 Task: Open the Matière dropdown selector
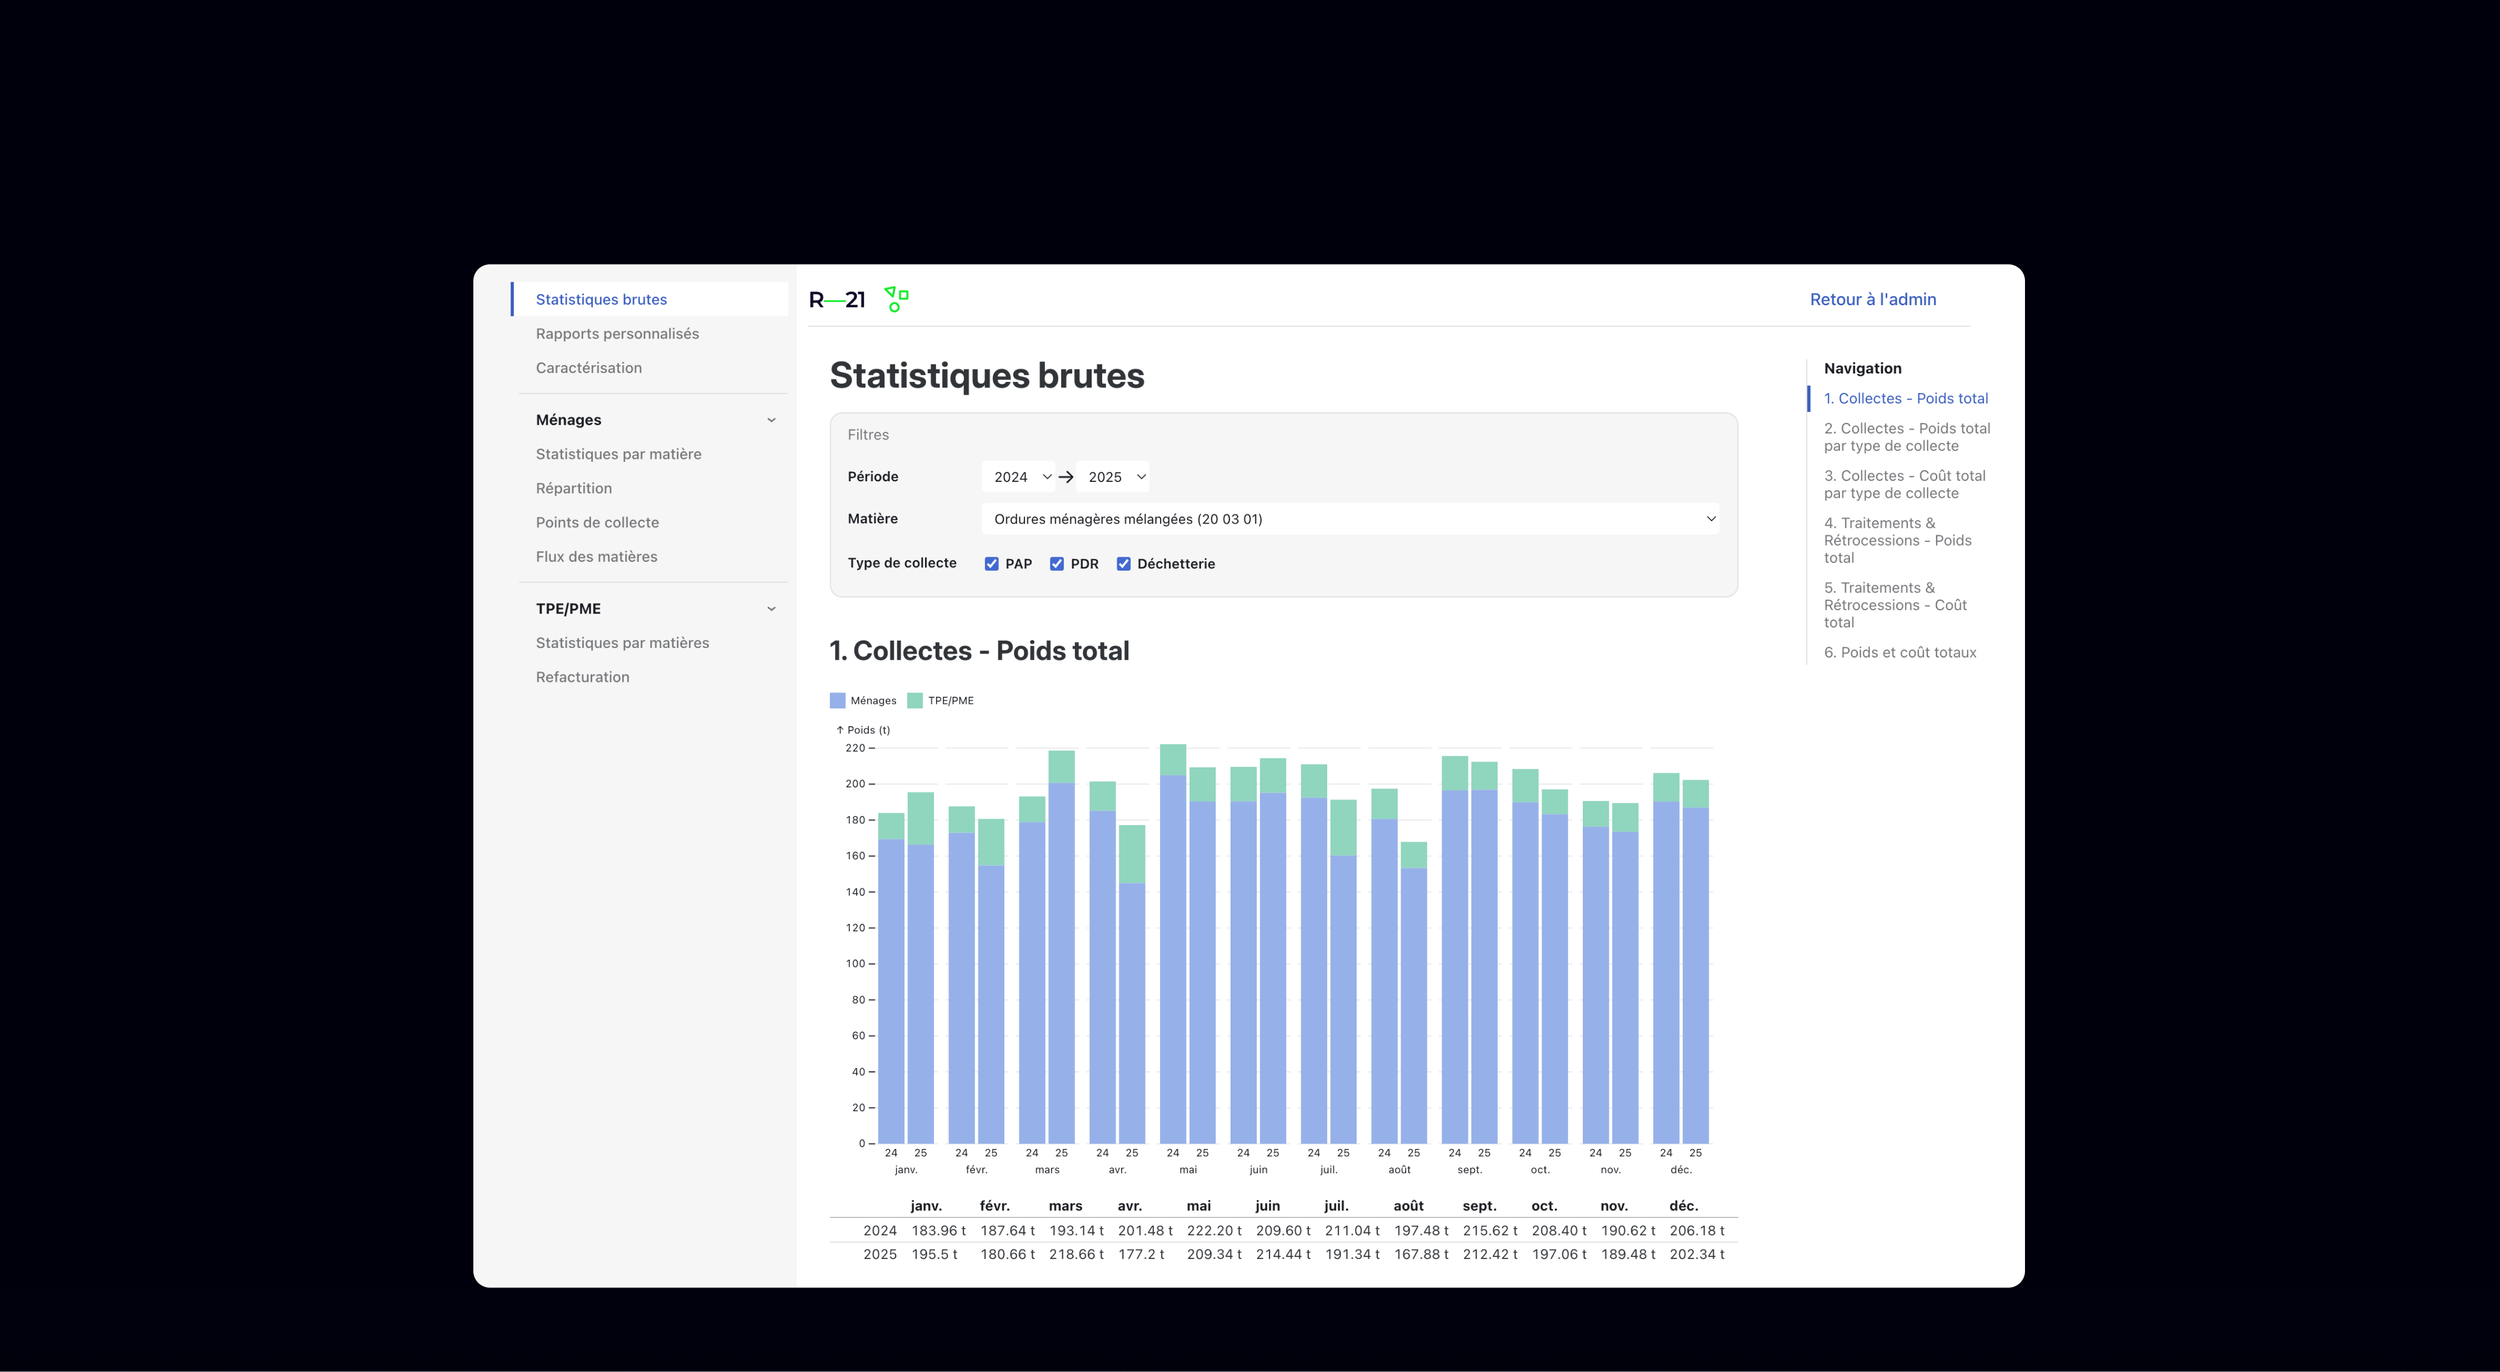pos(1350,519)
